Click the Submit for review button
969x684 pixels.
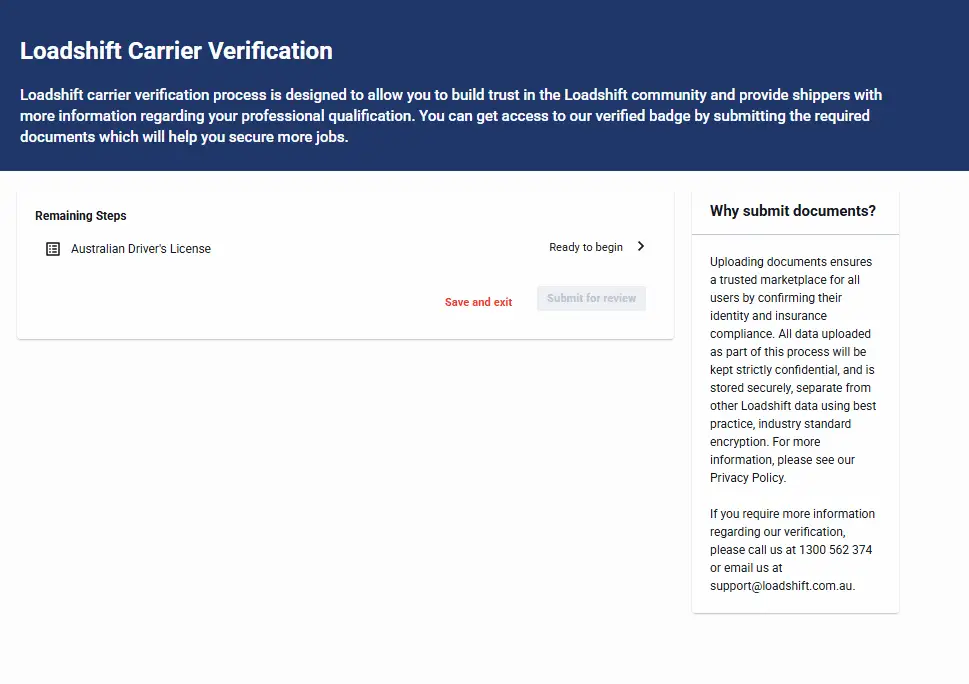coord(591,298)
